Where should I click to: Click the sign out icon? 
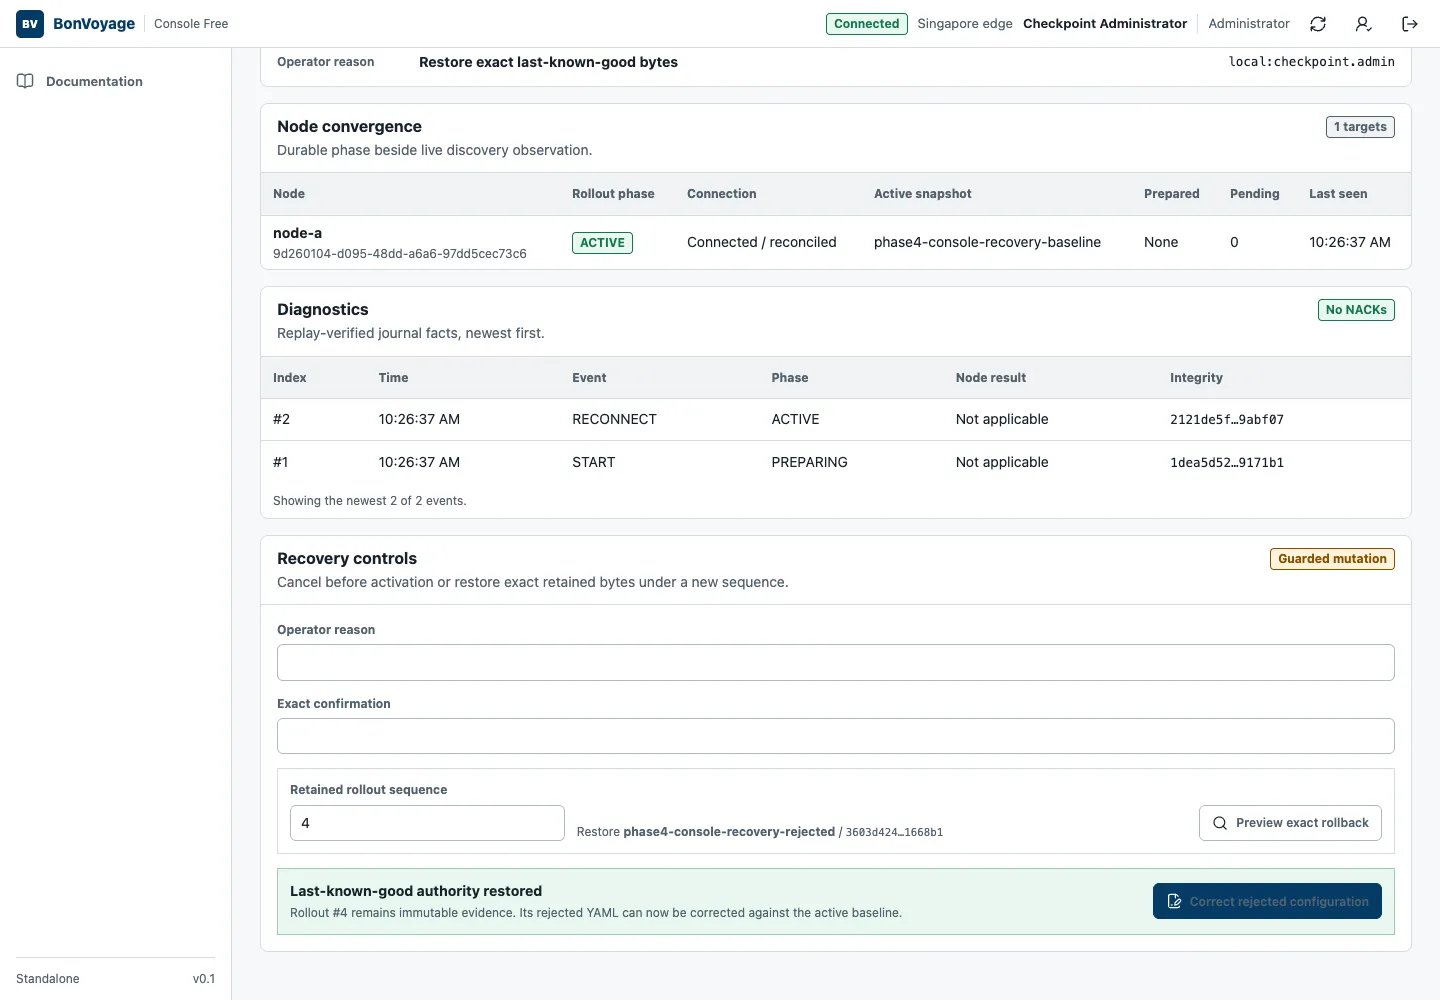(1410, 24)
